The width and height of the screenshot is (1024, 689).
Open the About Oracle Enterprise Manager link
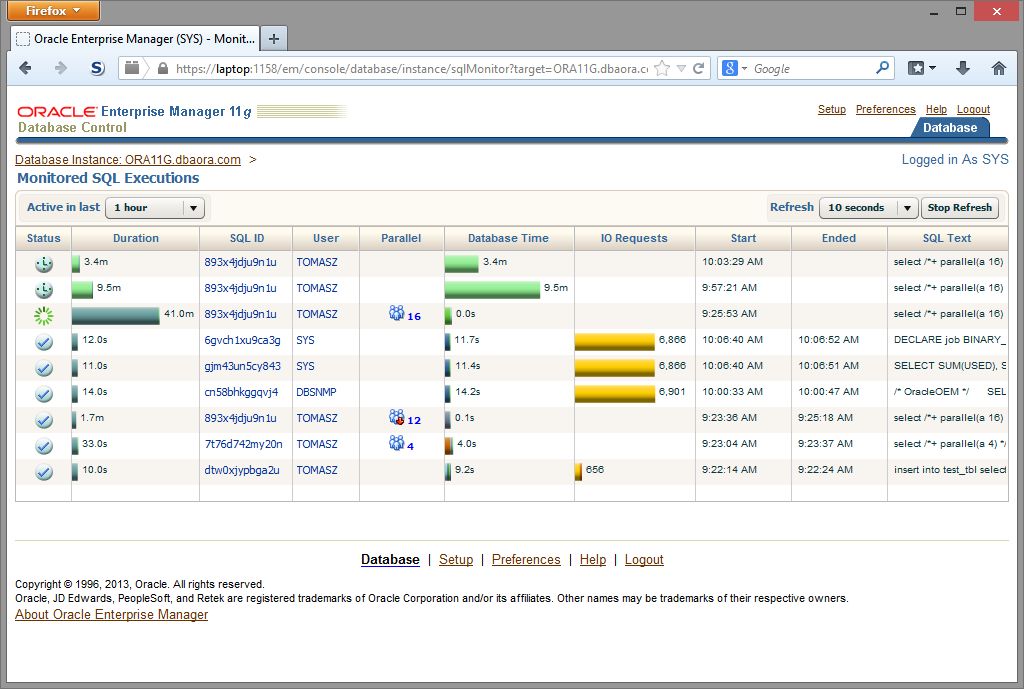tap(112, 615)
